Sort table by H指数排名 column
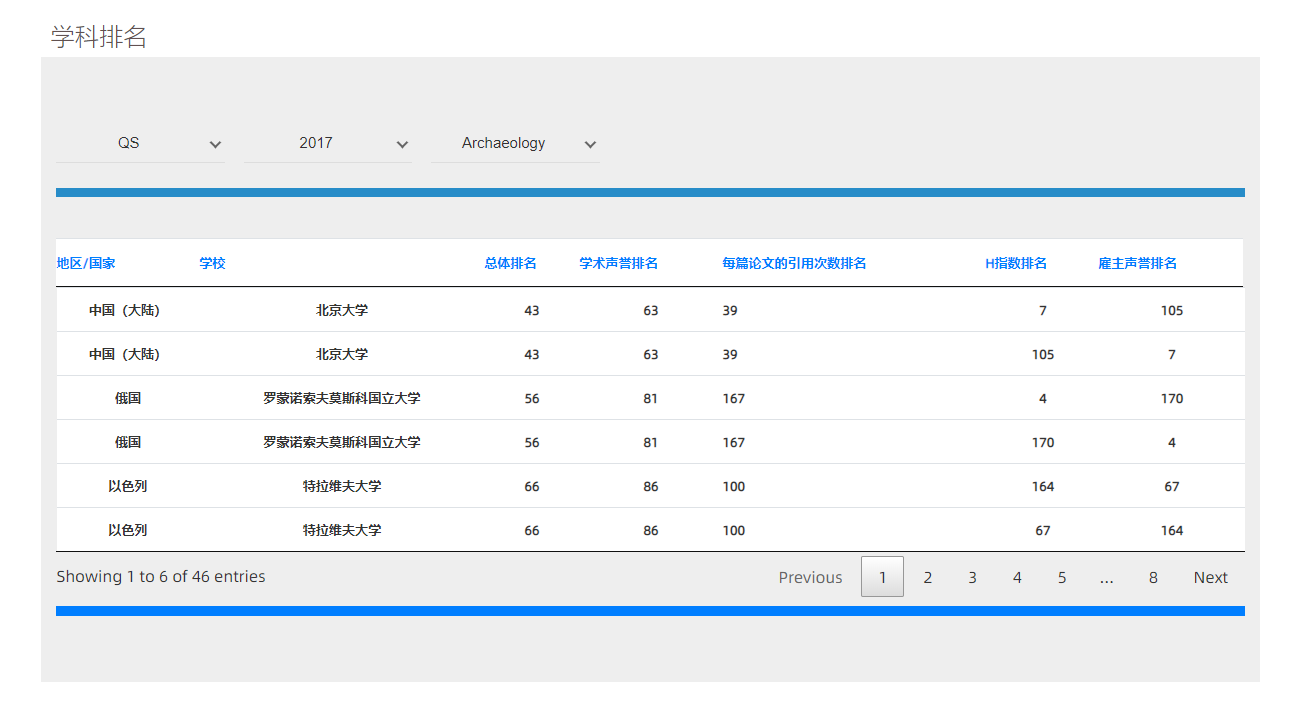1292x717 pixels. [1016, 263]
